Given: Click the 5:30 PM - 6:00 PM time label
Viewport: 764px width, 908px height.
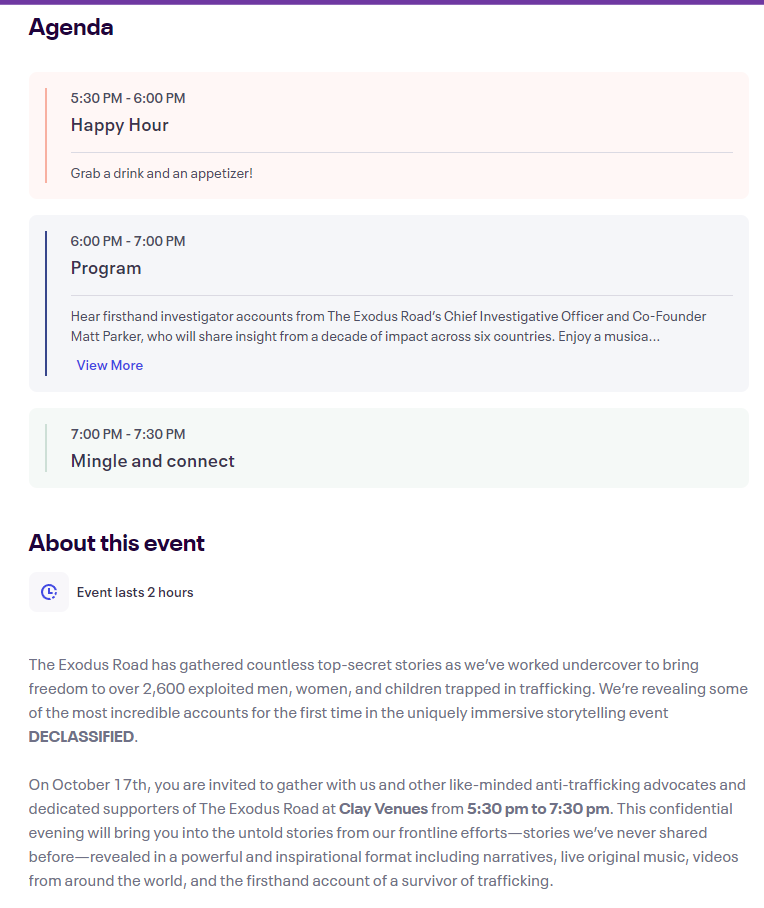Looking at the screenshot, I should pos(128,98).
